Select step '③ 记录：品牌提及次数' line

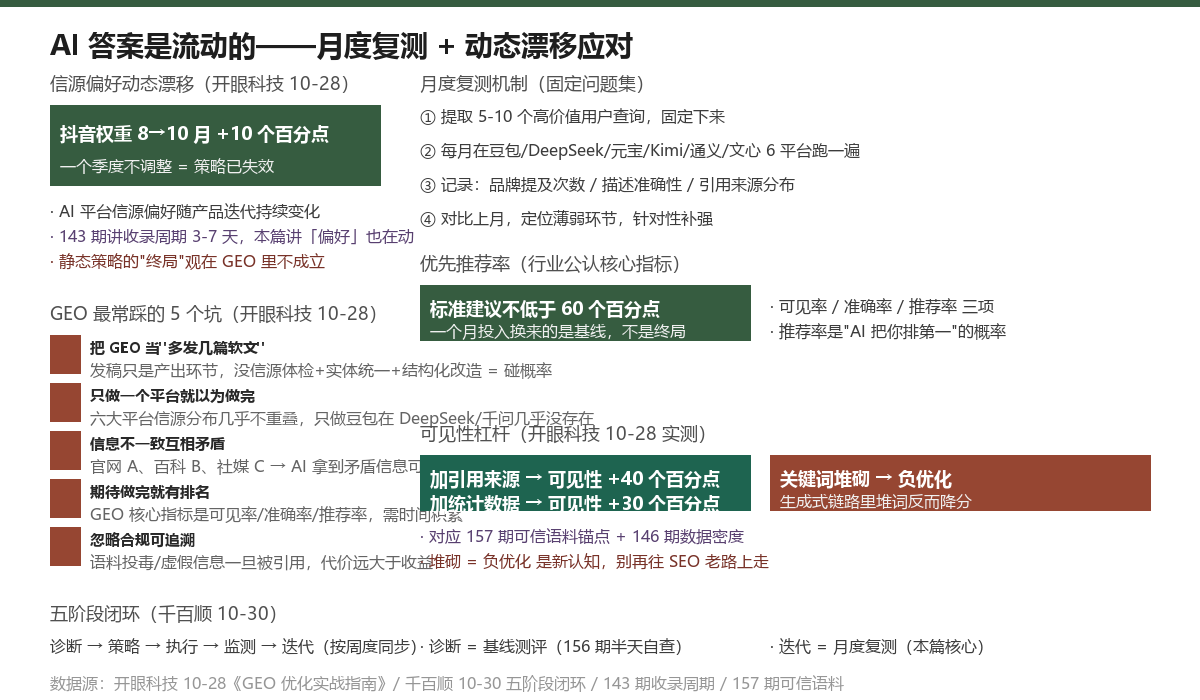pos(608,185)
